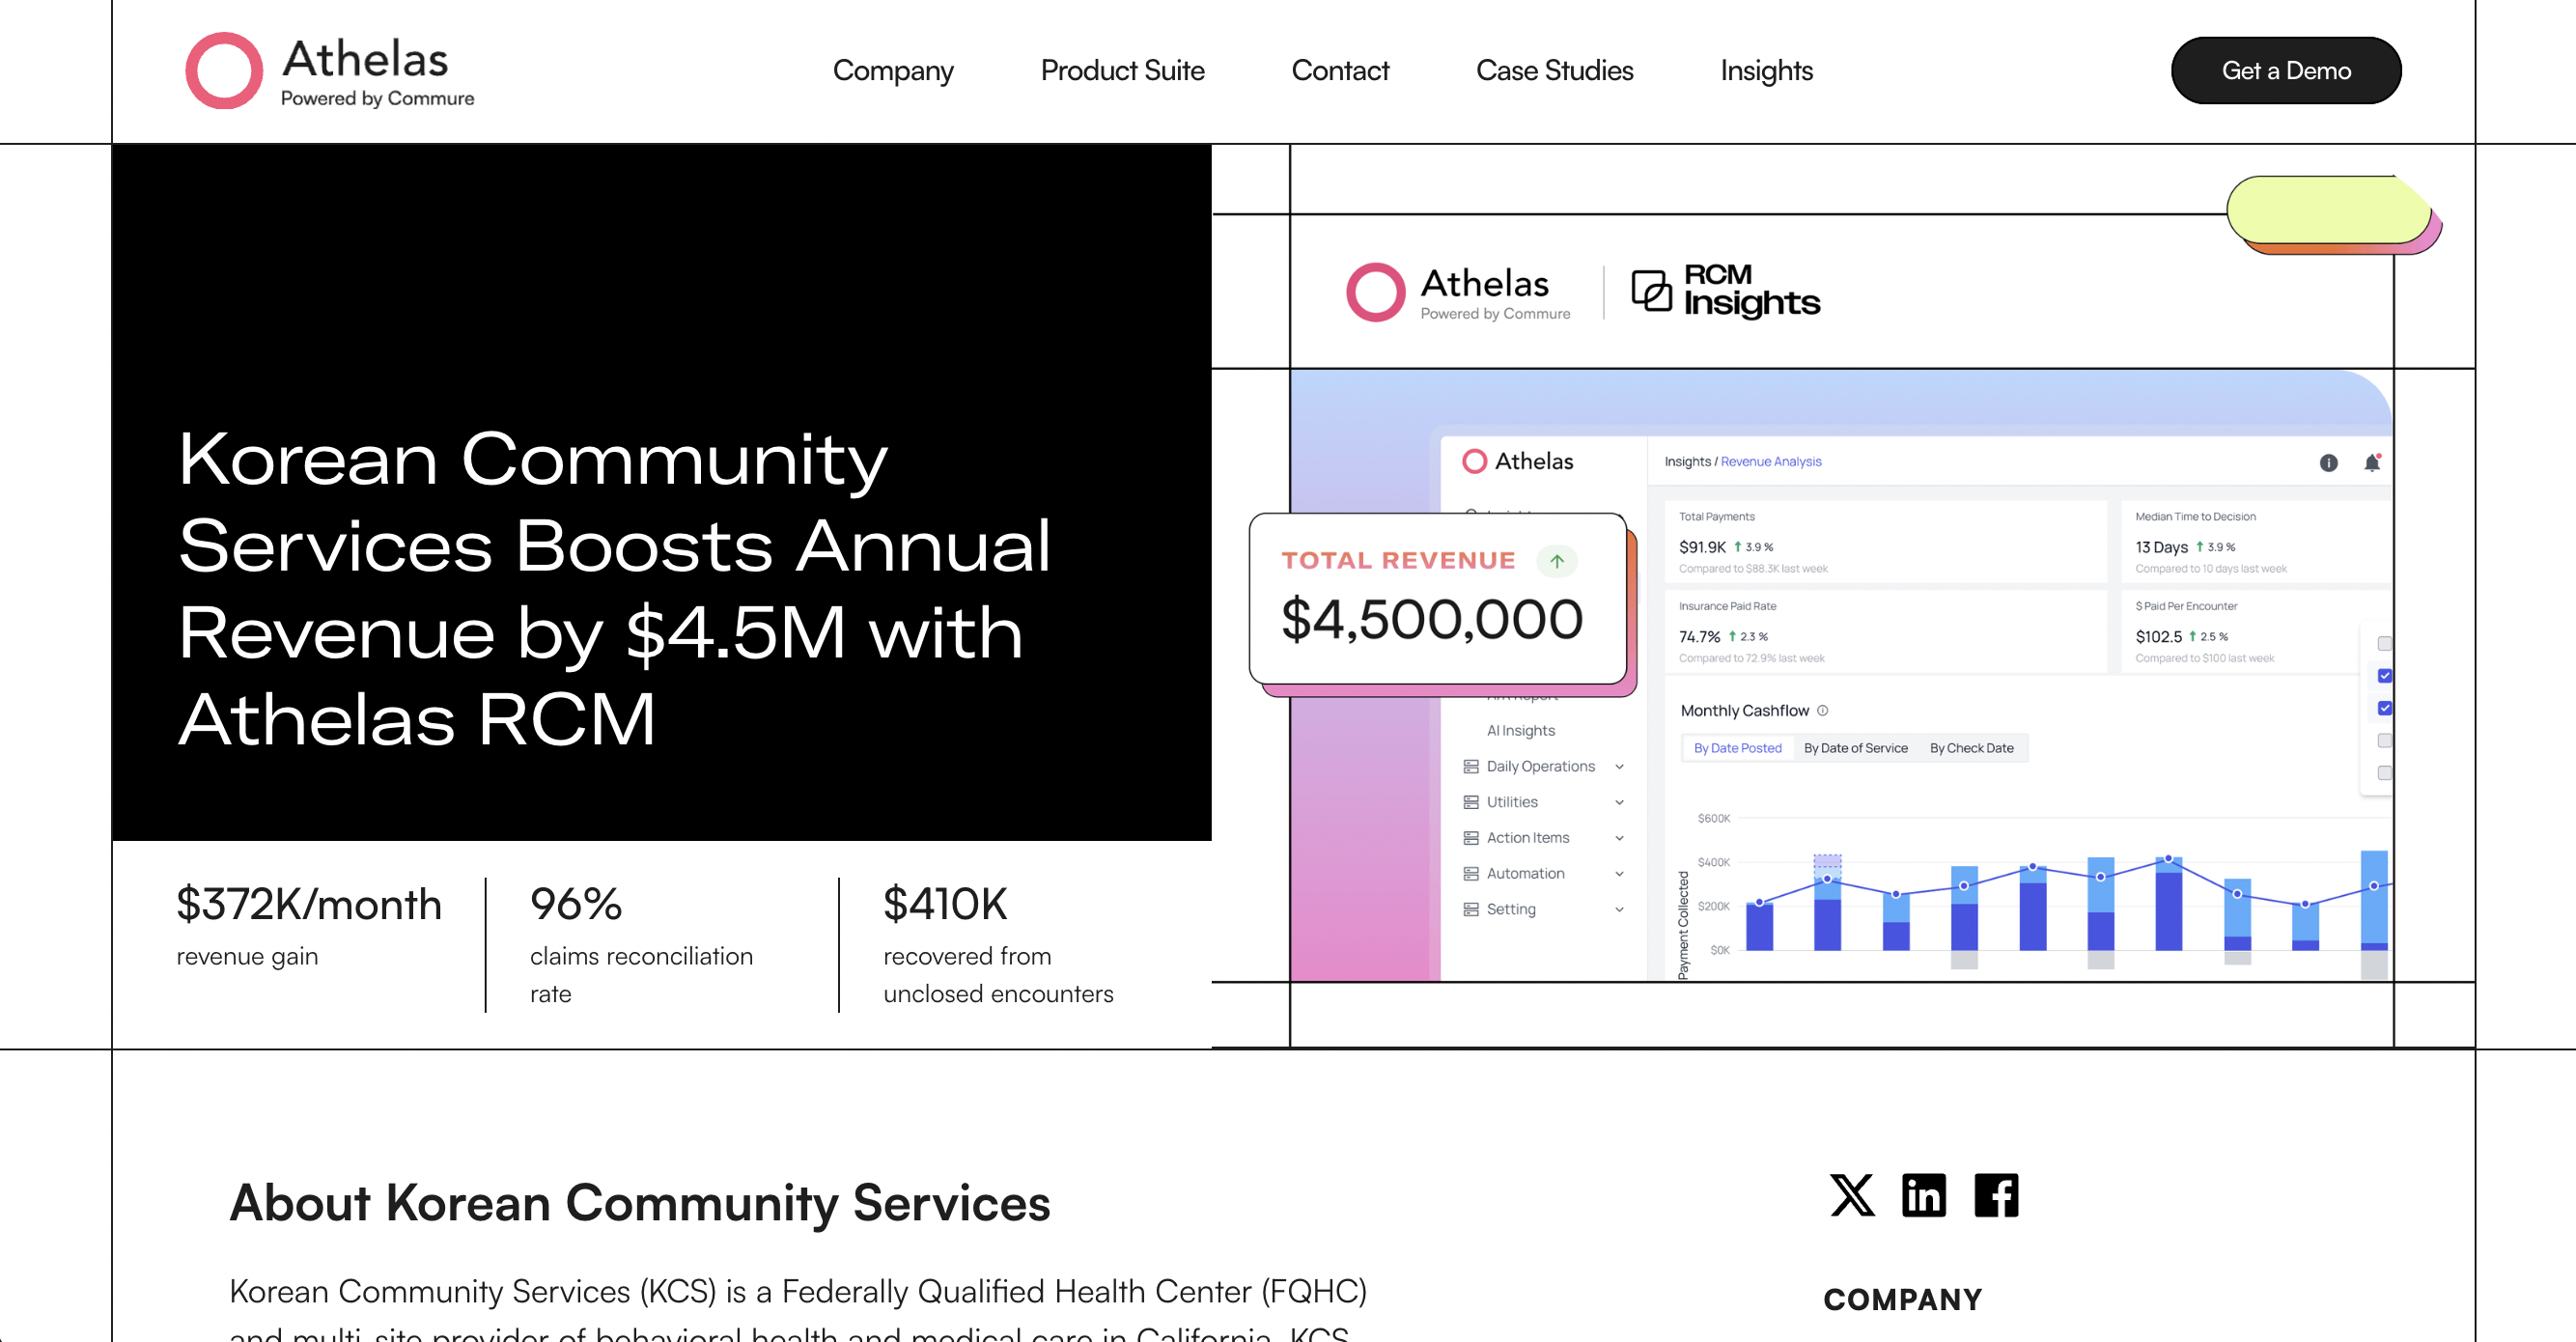This screenshot has width=2576, height=1342.
Task: Click the Total Revenue $4,500,000 card
Action: [x=1438, y=599]
